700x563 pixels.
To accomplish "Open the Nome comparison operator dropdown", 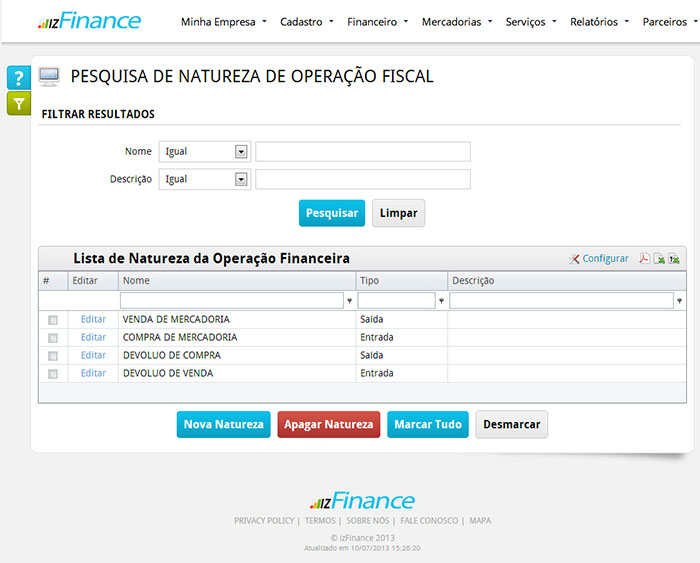I will (x=240, y=152).
